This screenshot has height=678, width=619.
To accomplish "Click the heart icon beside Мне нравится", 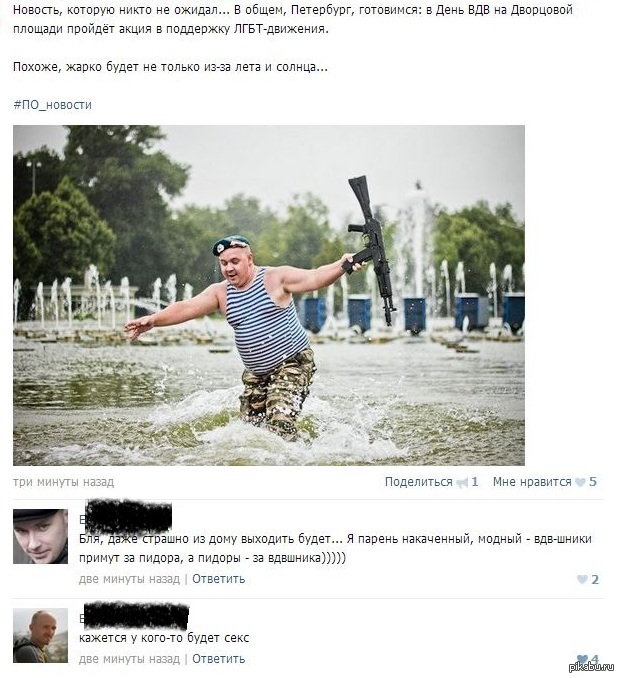I will [x=580, y=482].
